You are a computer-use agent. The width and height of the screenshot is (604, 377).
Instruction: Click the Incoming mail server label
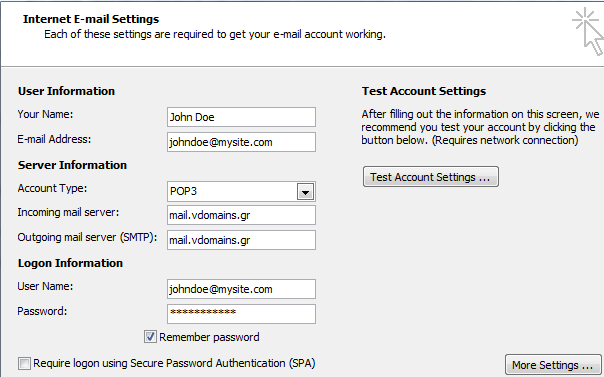click(68, 213)
